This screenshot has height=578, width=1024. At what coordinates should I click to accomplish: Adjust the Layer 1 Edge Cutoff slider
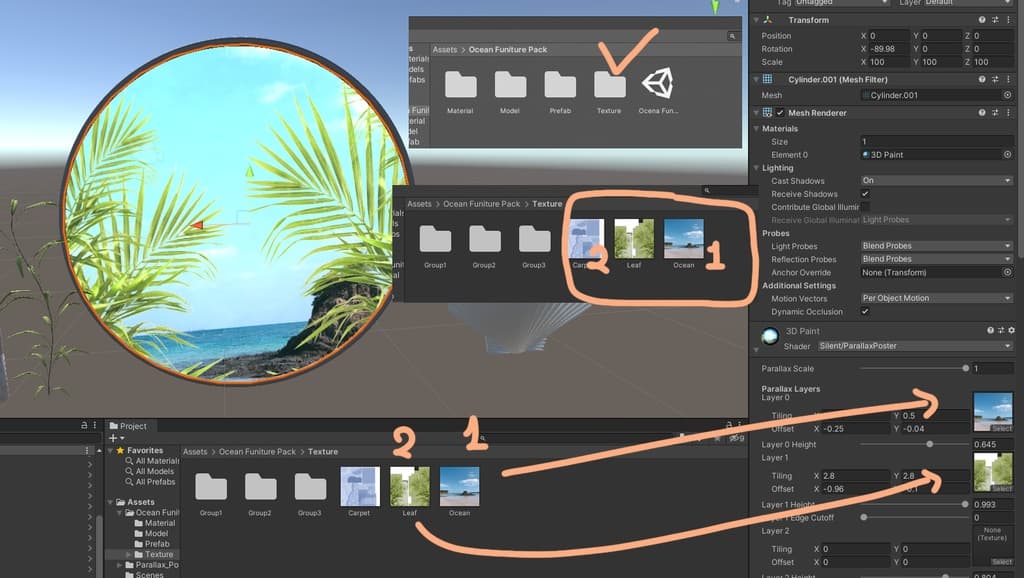coord(914,517)
